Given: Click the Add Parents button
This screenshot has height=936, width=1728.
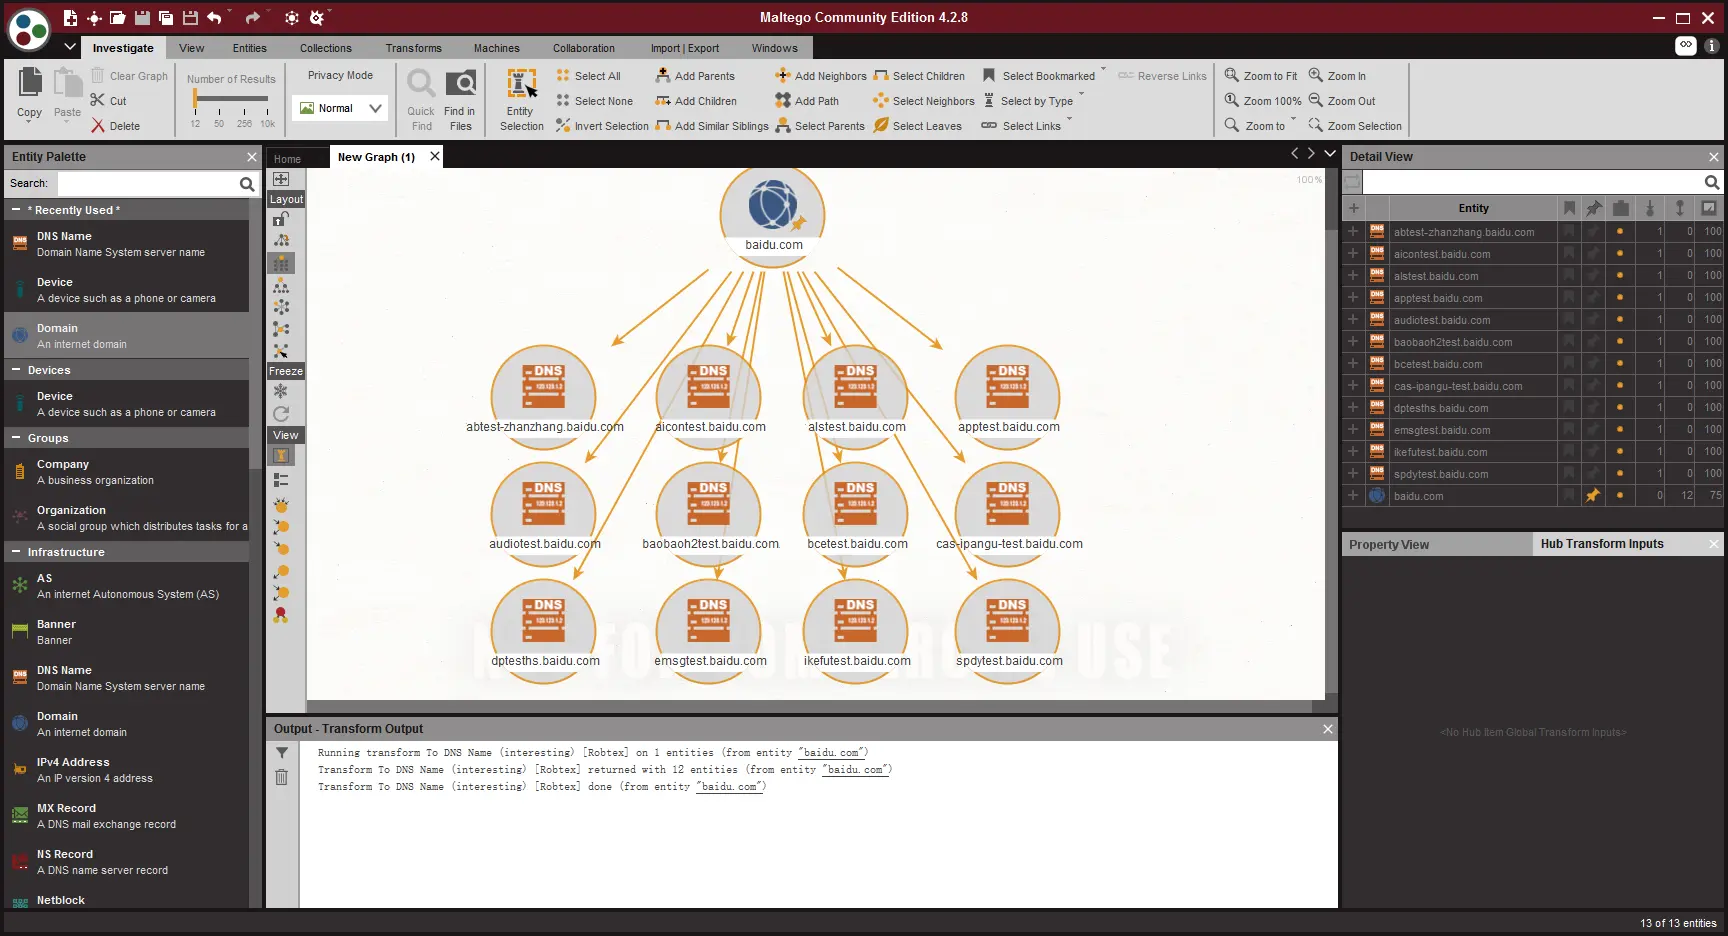Looking at the screenshot, I should point(695,76).
